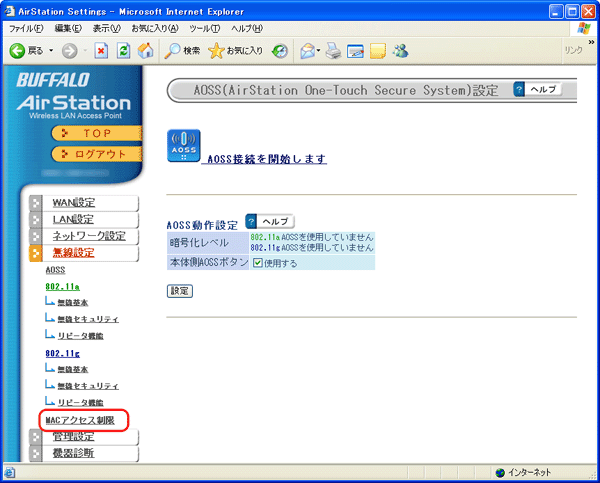The height and width of the screenshot is (483, 600).
Task: Open Favorites (お気に入り) star button
Action: [x=235, y=50]
